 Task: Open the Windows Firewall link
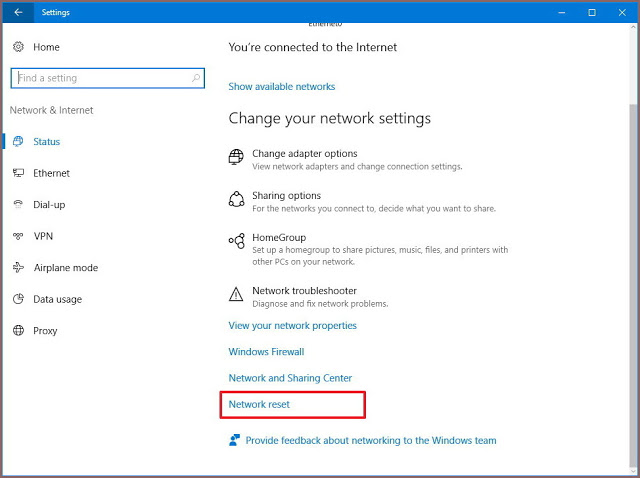coord(266,352)
